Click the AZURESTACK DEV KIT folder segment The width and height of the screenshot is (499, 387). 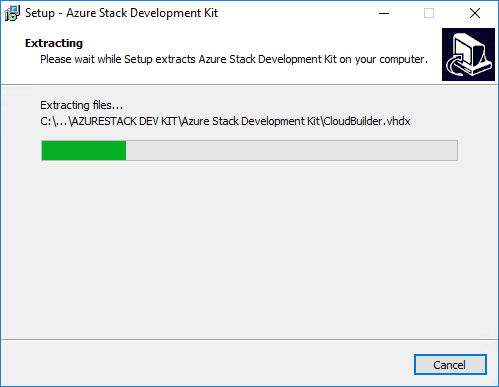124,121
